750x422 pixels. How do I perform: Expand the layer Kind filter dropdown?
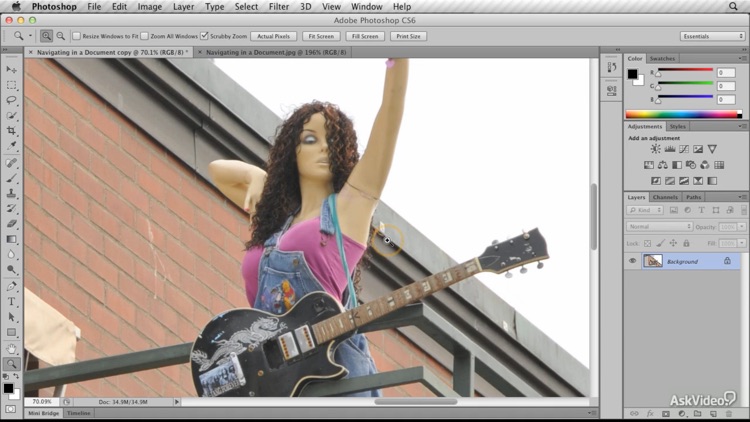(x=646, y=211)
